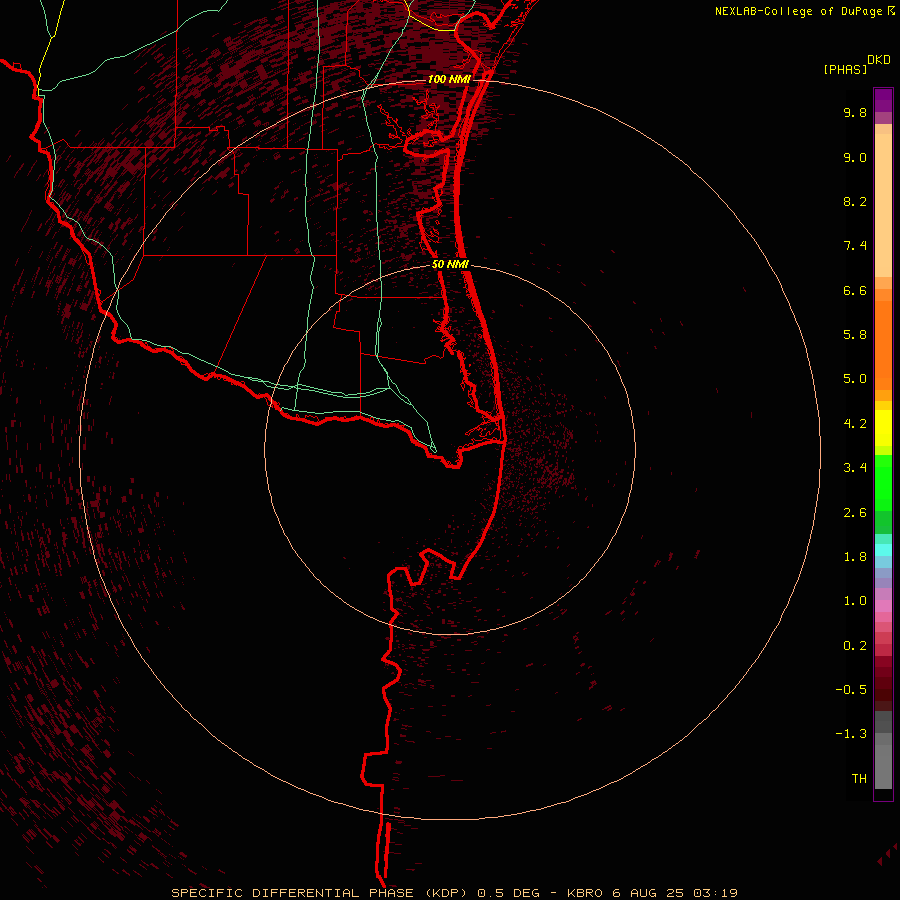Pick the gray band beside TH
900x900 pixels.
click(883, 766)
